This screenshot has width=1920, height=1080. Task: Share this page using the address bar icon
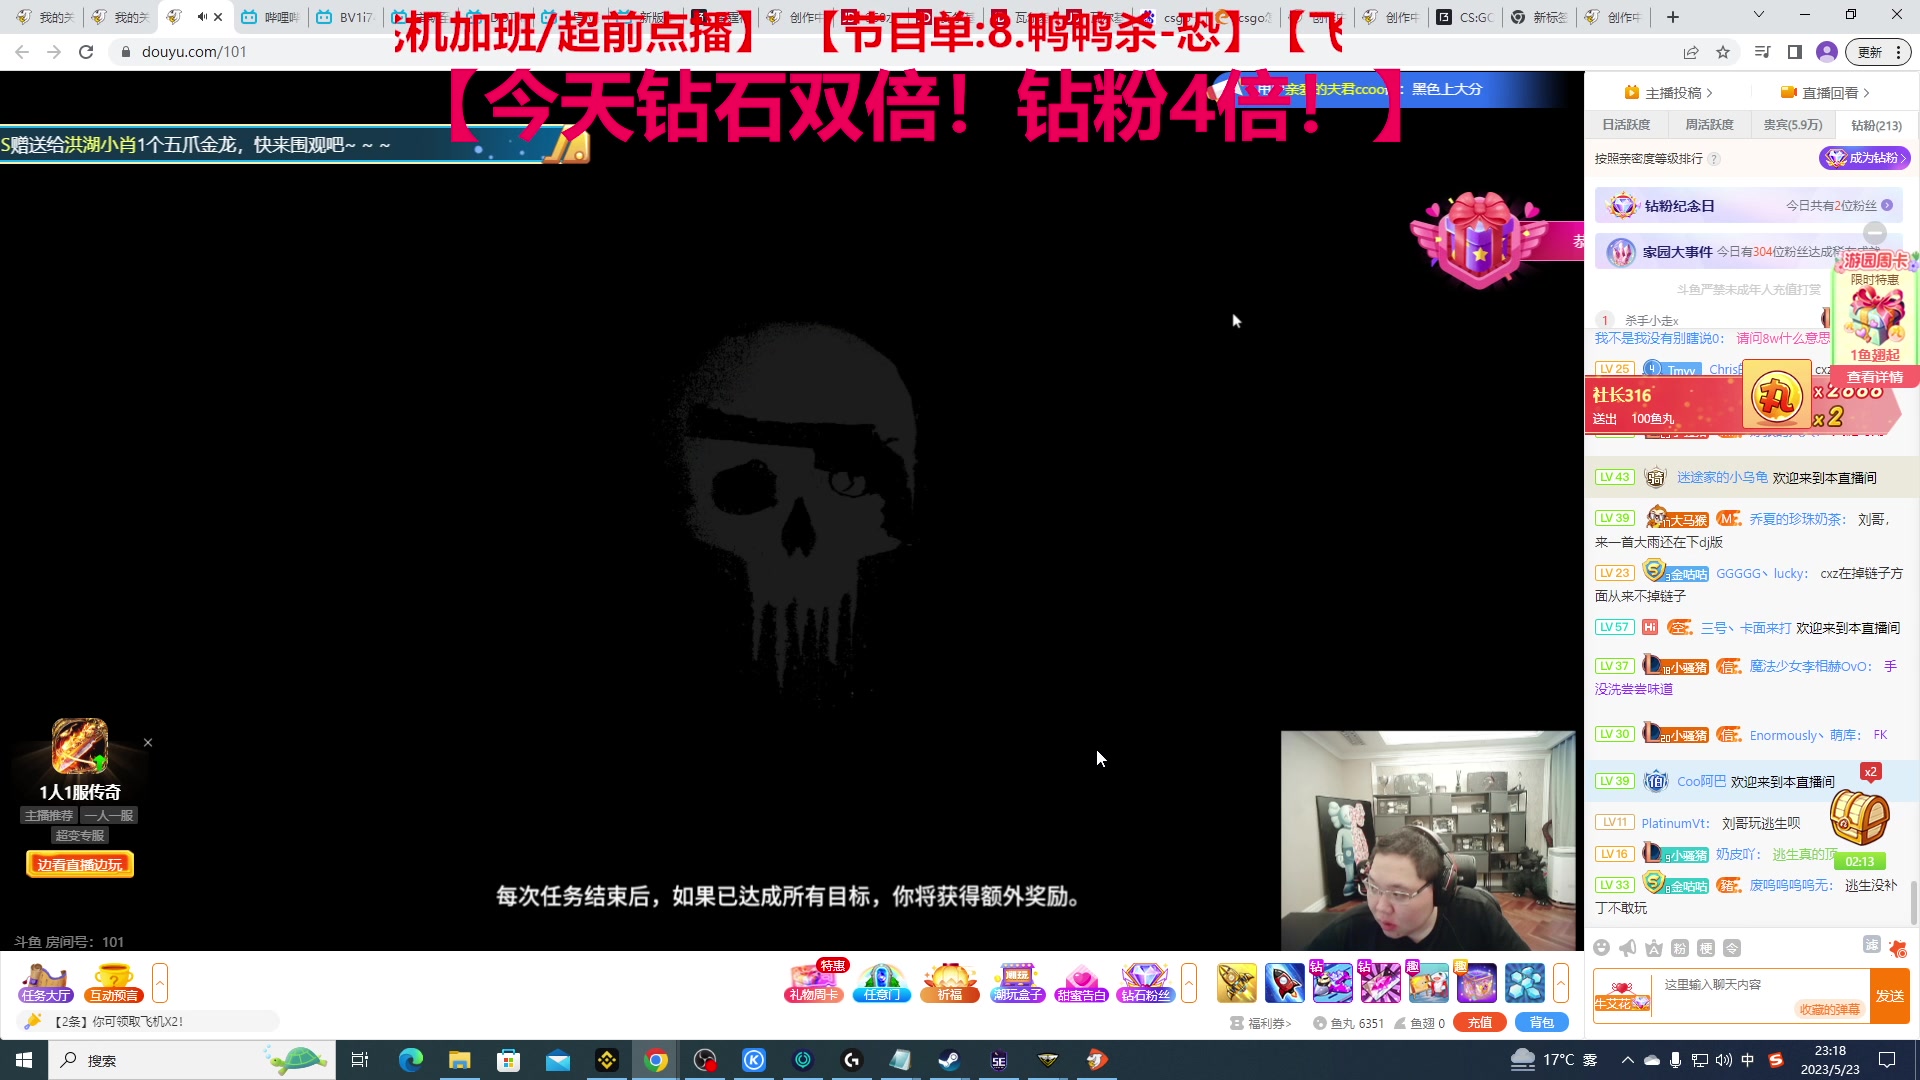point(1691,52)
